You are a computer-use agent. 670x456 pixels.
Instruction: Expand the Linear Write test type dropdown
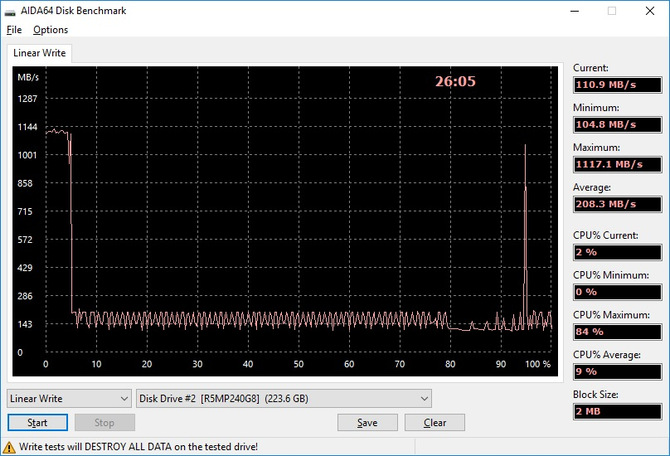click(x=69, y=399)
